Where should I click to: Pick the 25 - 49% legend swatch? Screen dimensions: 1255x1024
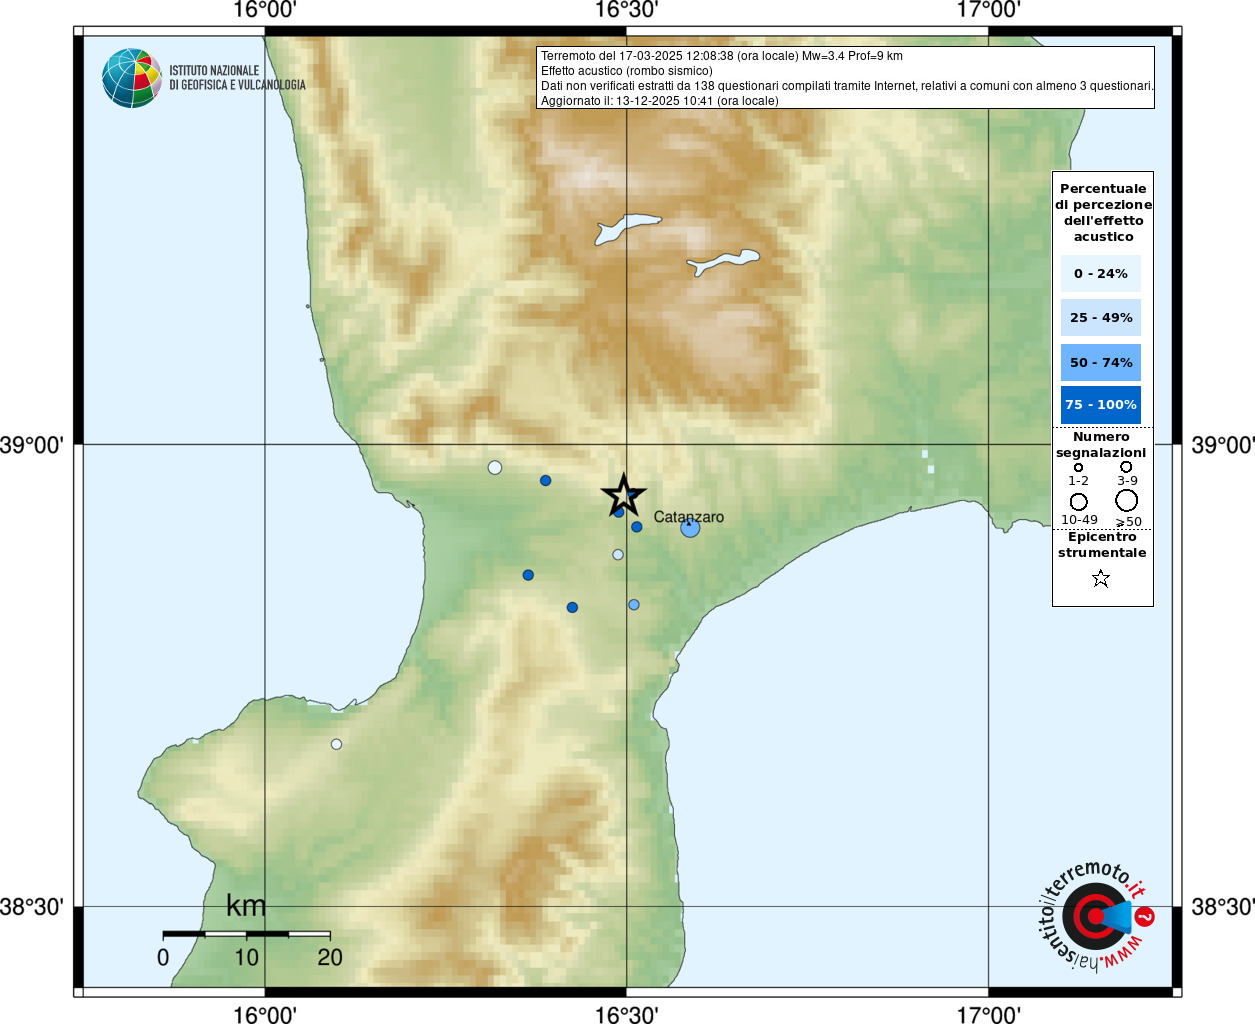point(1100,318)
